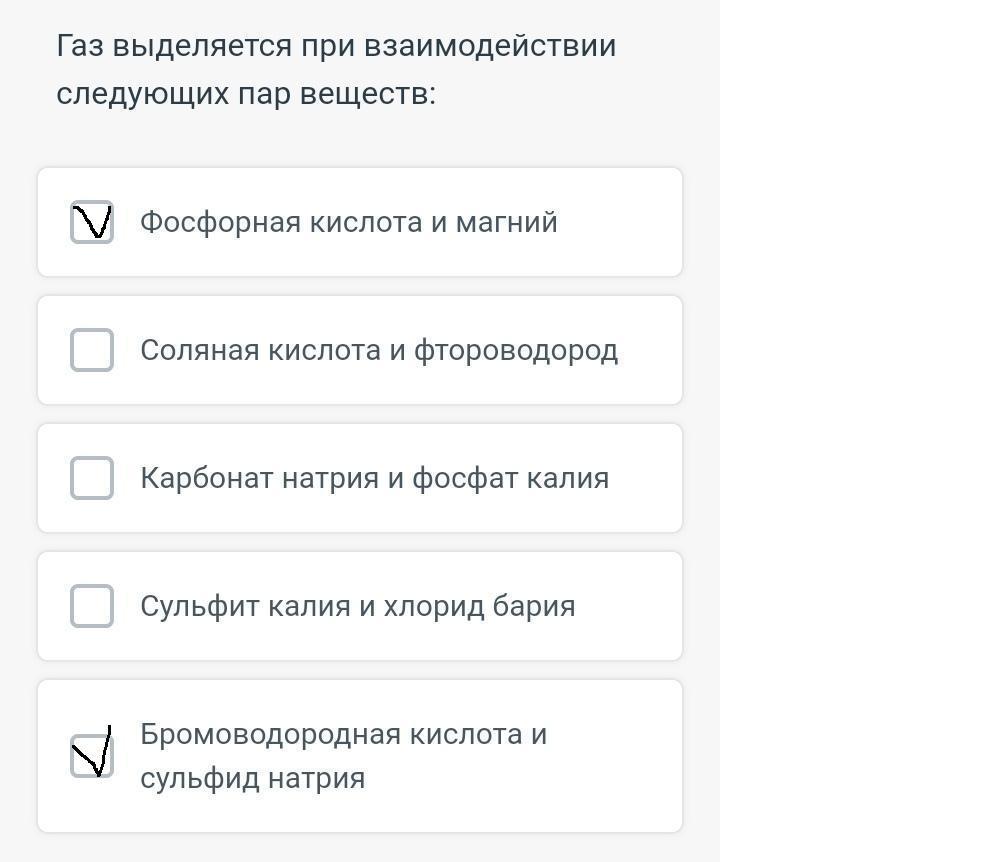Click the word 'Карбонат' in third option

(206, 478)
